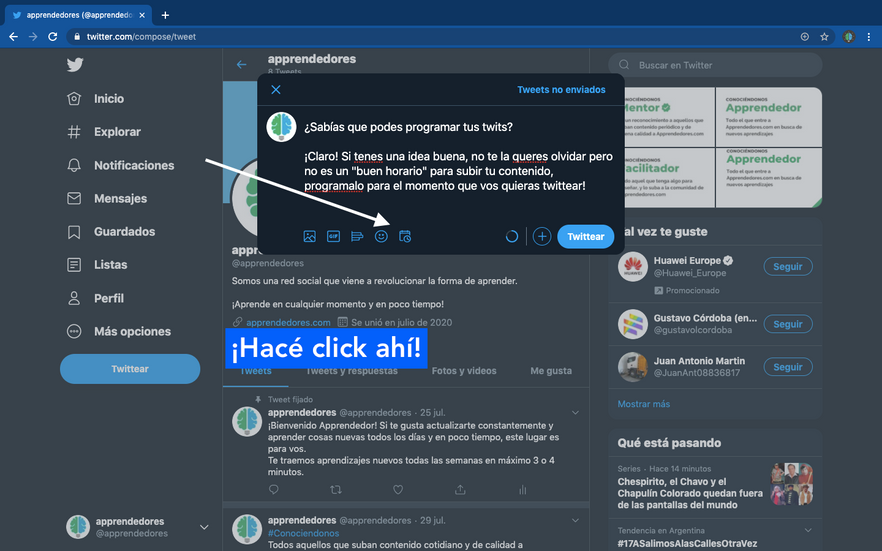This screenshot has width=882, height=551.
Task: Close the apprendedores browser tab
Action: tap(142, 15)
